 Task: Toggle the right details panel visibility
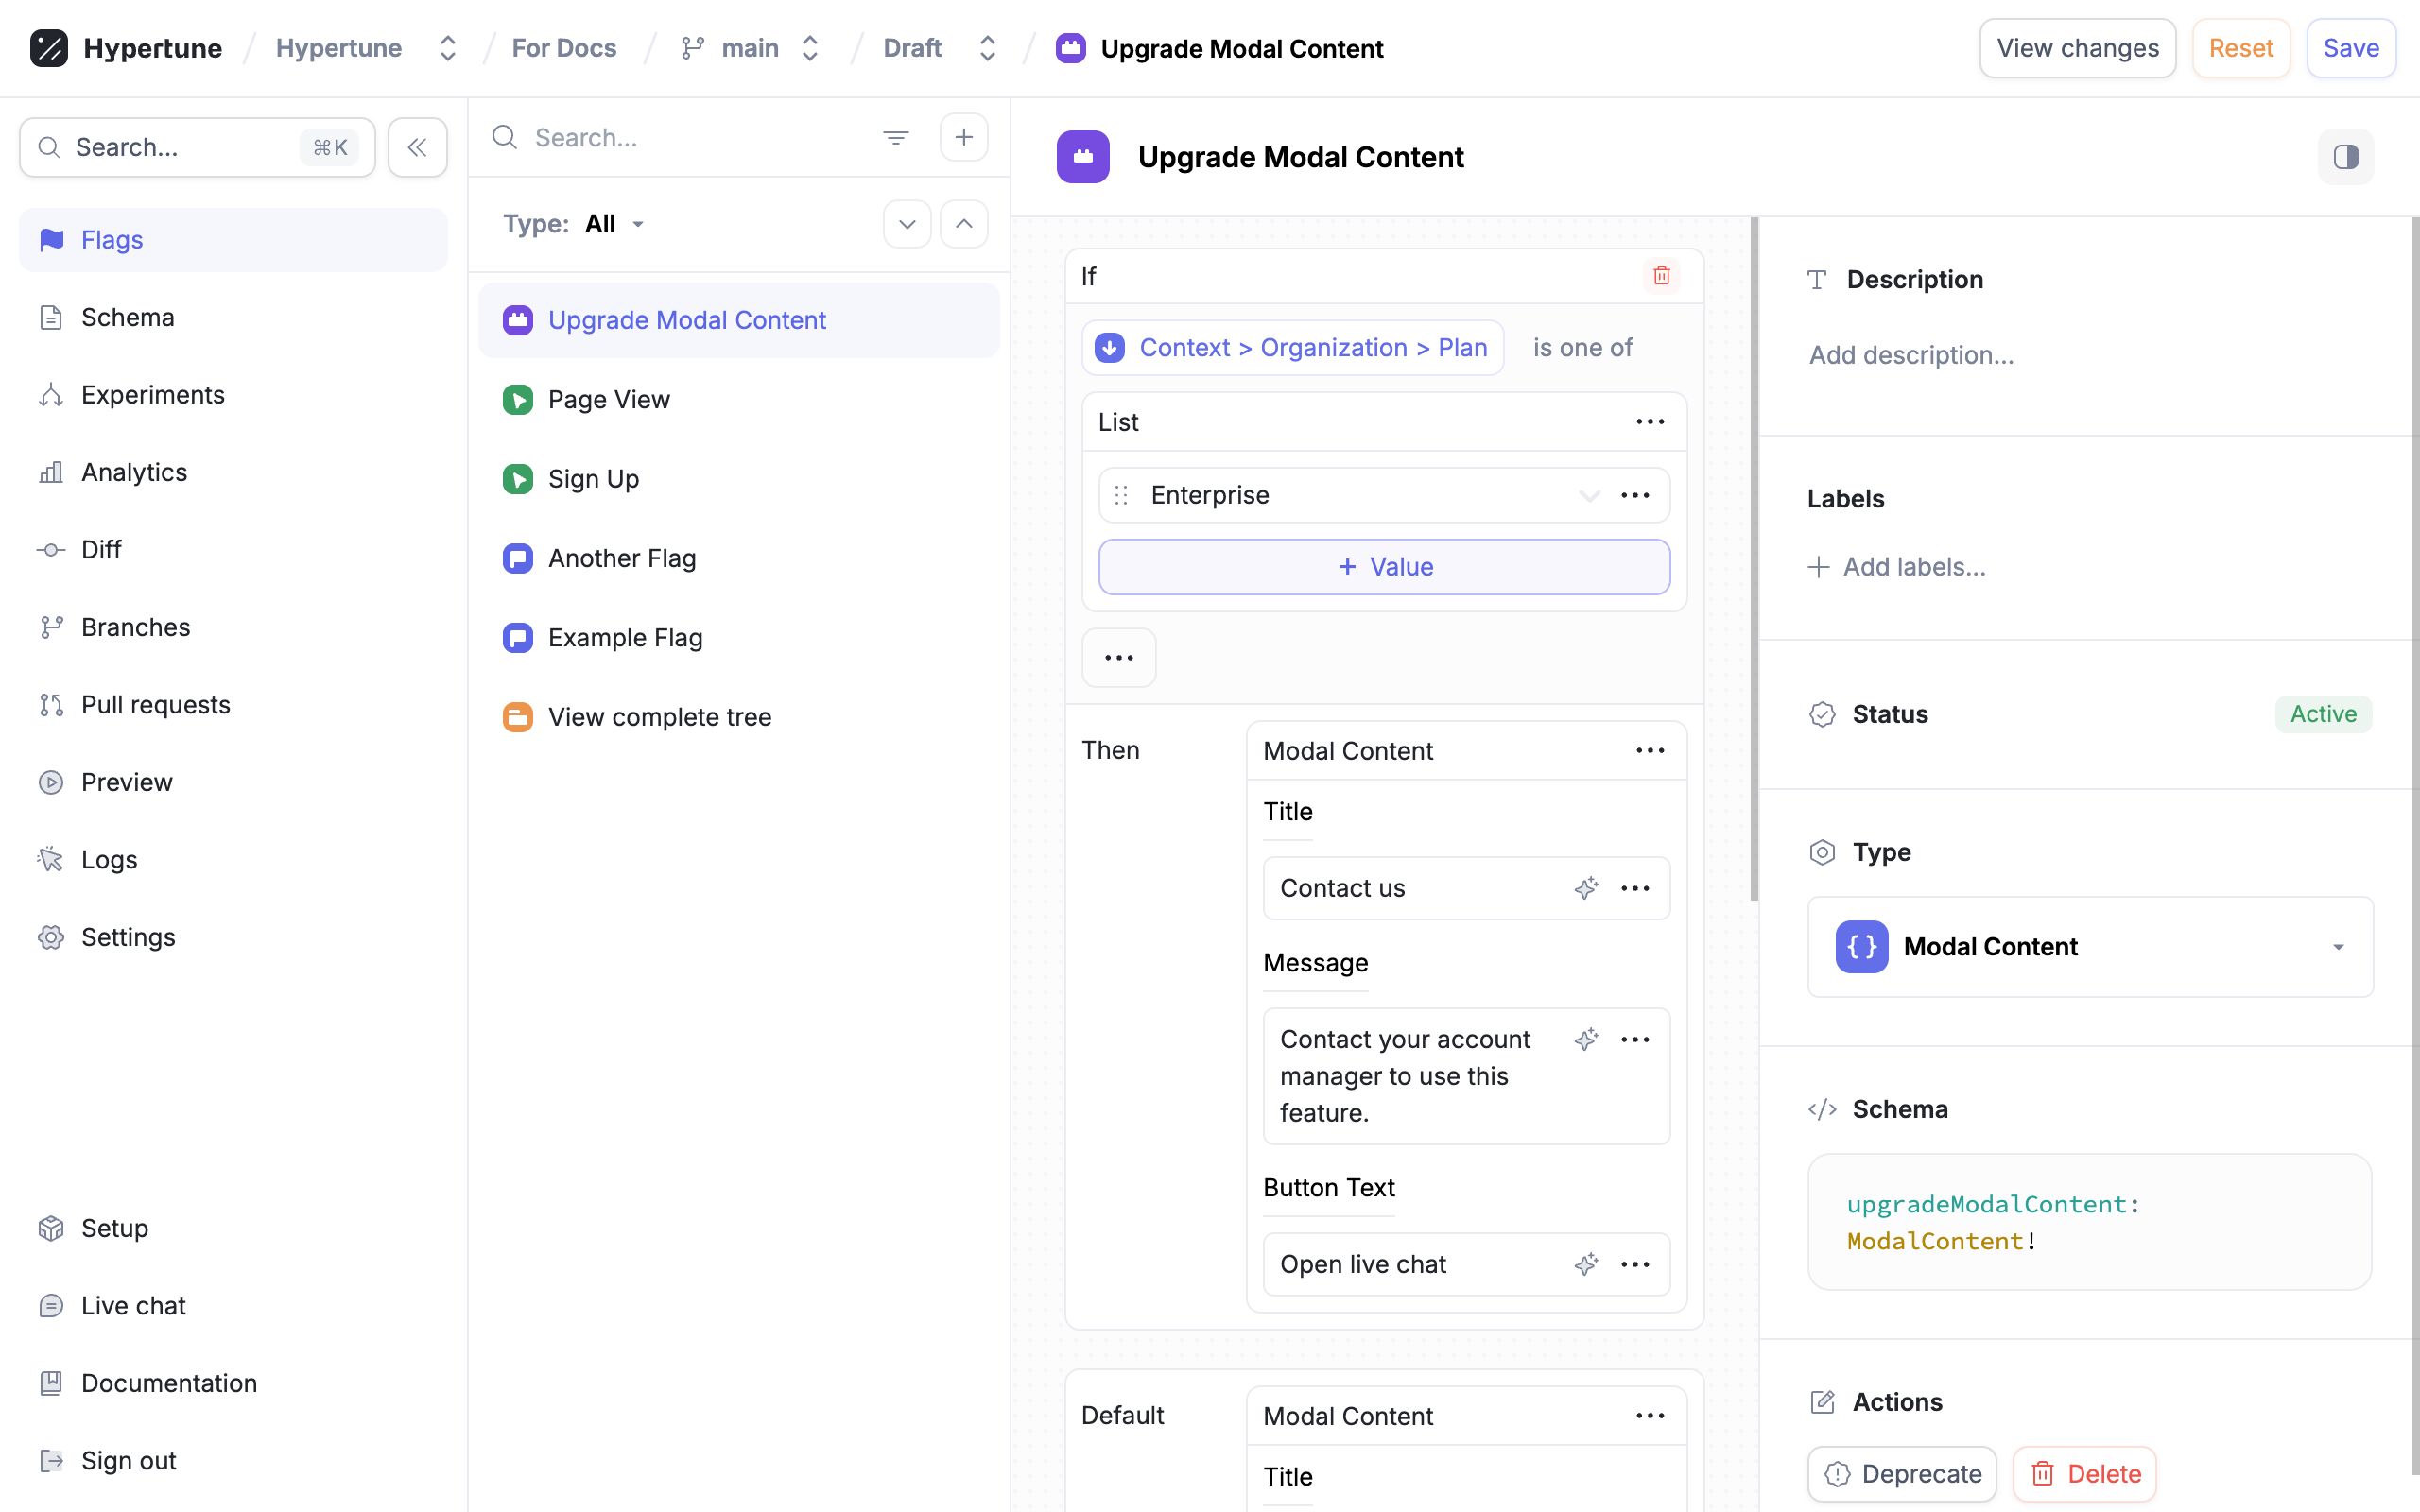pyautogui.click(x=2345, y=157)
